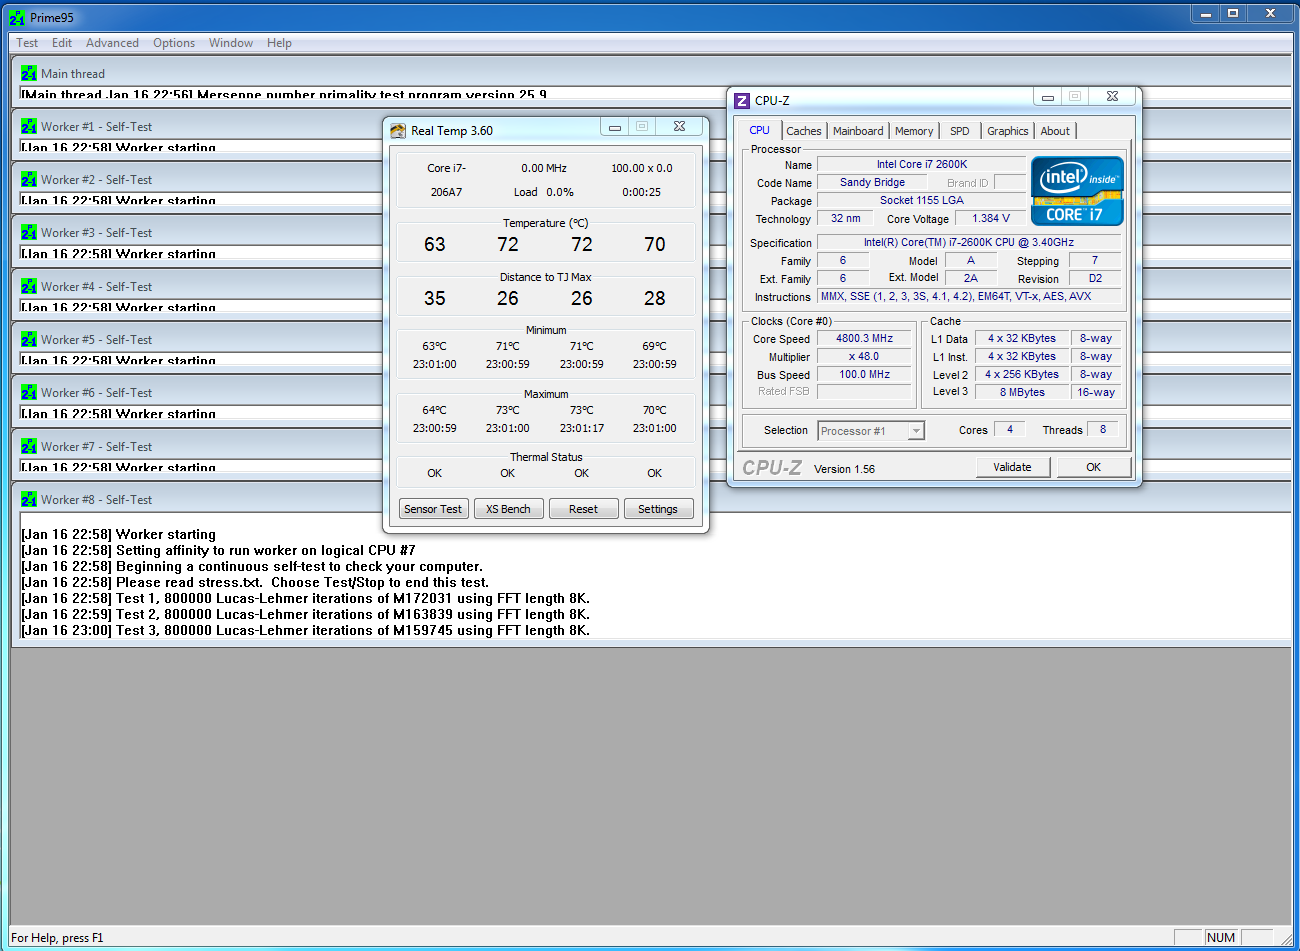Click the XS Bench button in Real Temp
The height and width of the screenshot is (951, 1300).
coord(508,509)
